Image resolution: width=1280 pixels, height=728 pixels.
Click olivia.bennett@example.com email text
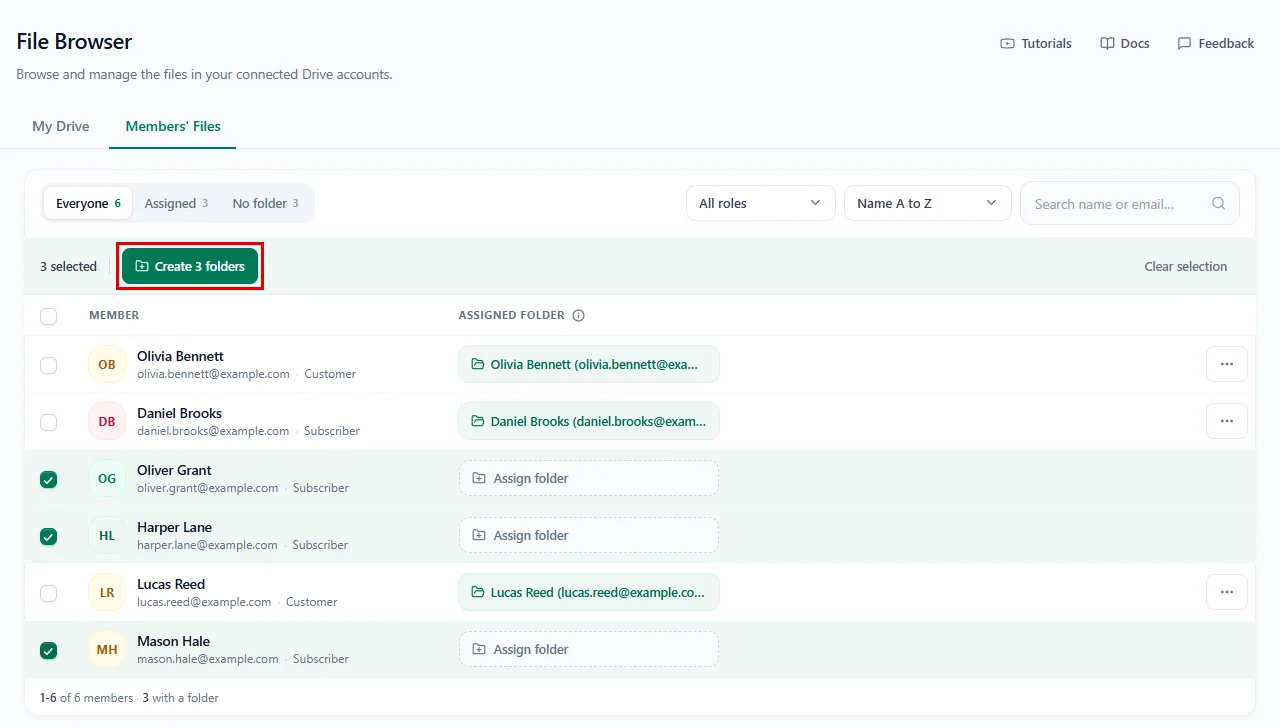click(213, 374)
